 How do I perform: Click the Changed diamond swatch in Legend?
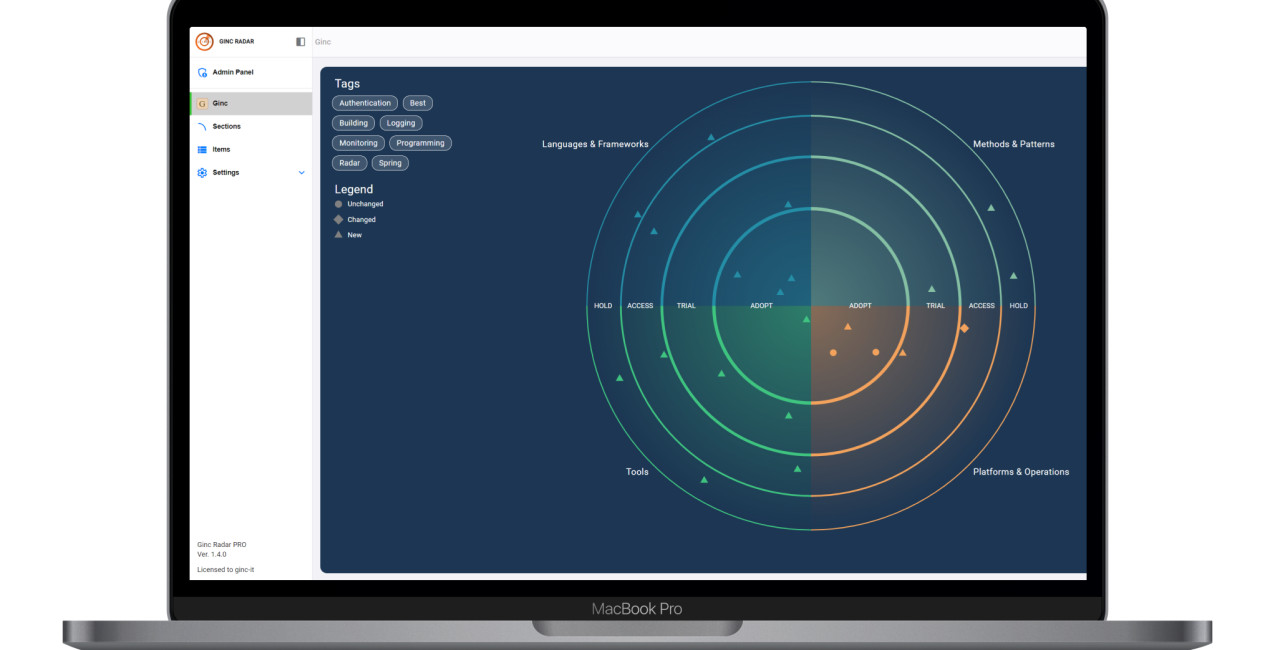click(x=338, y=219)
